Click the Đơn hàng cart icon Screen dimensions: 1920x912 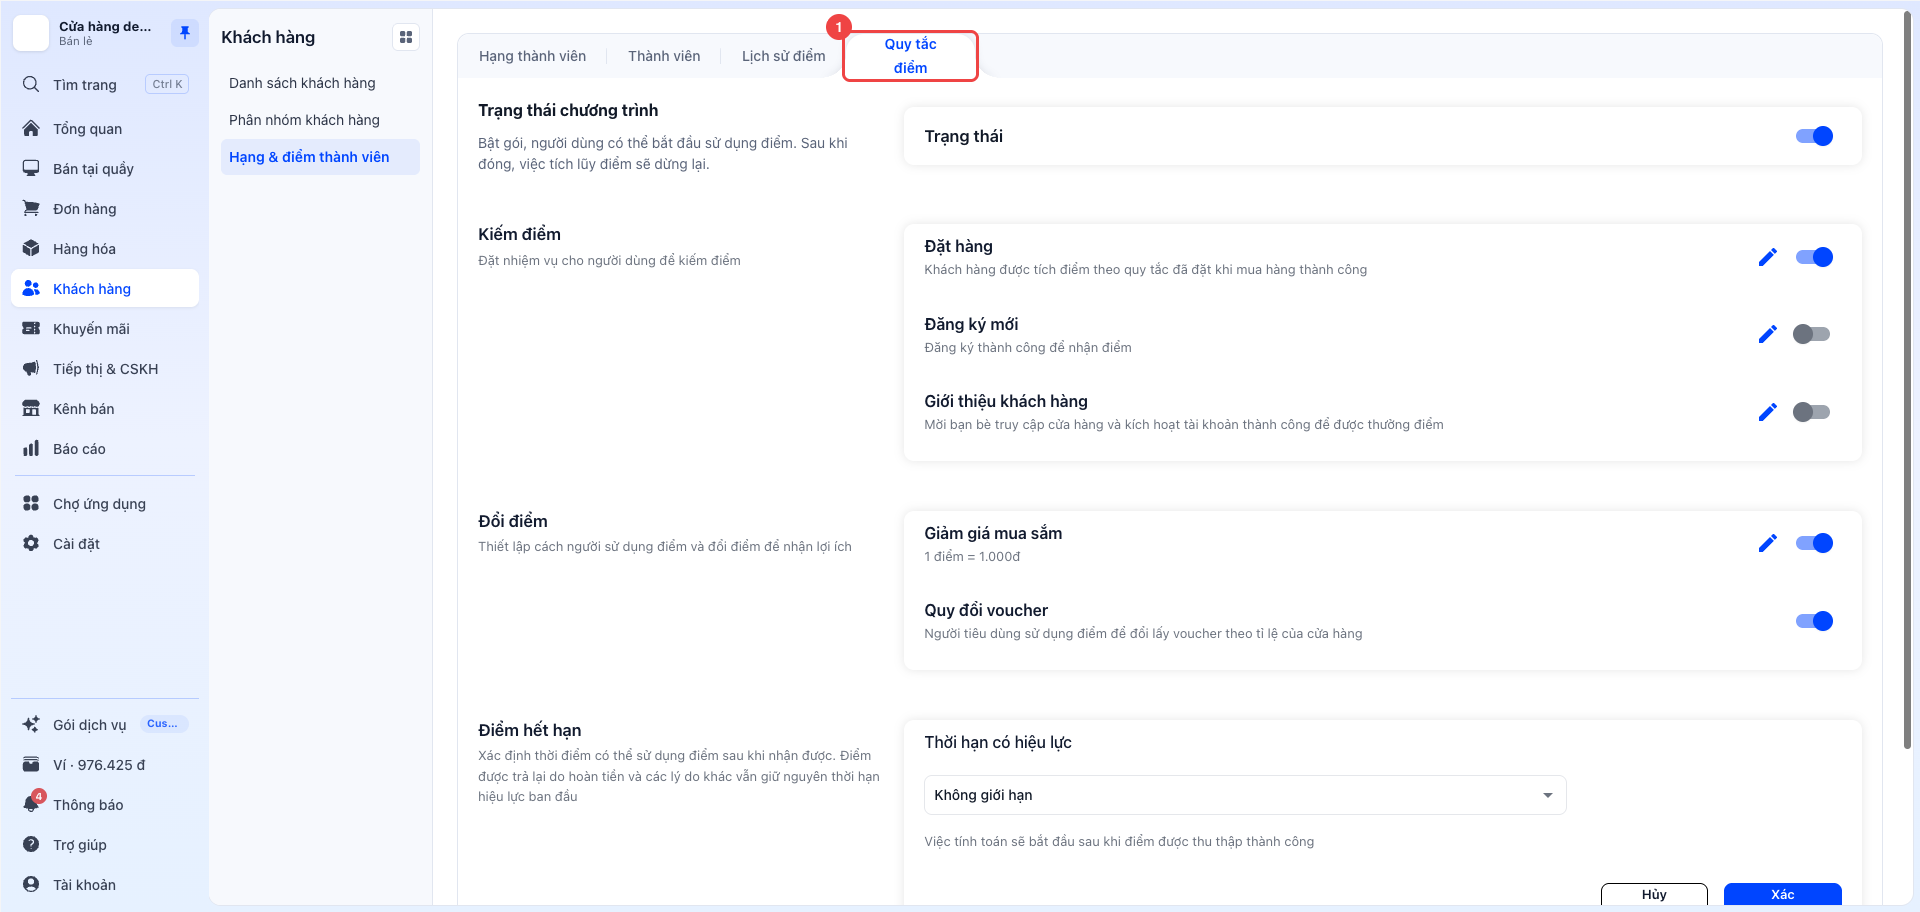[31, 208]
